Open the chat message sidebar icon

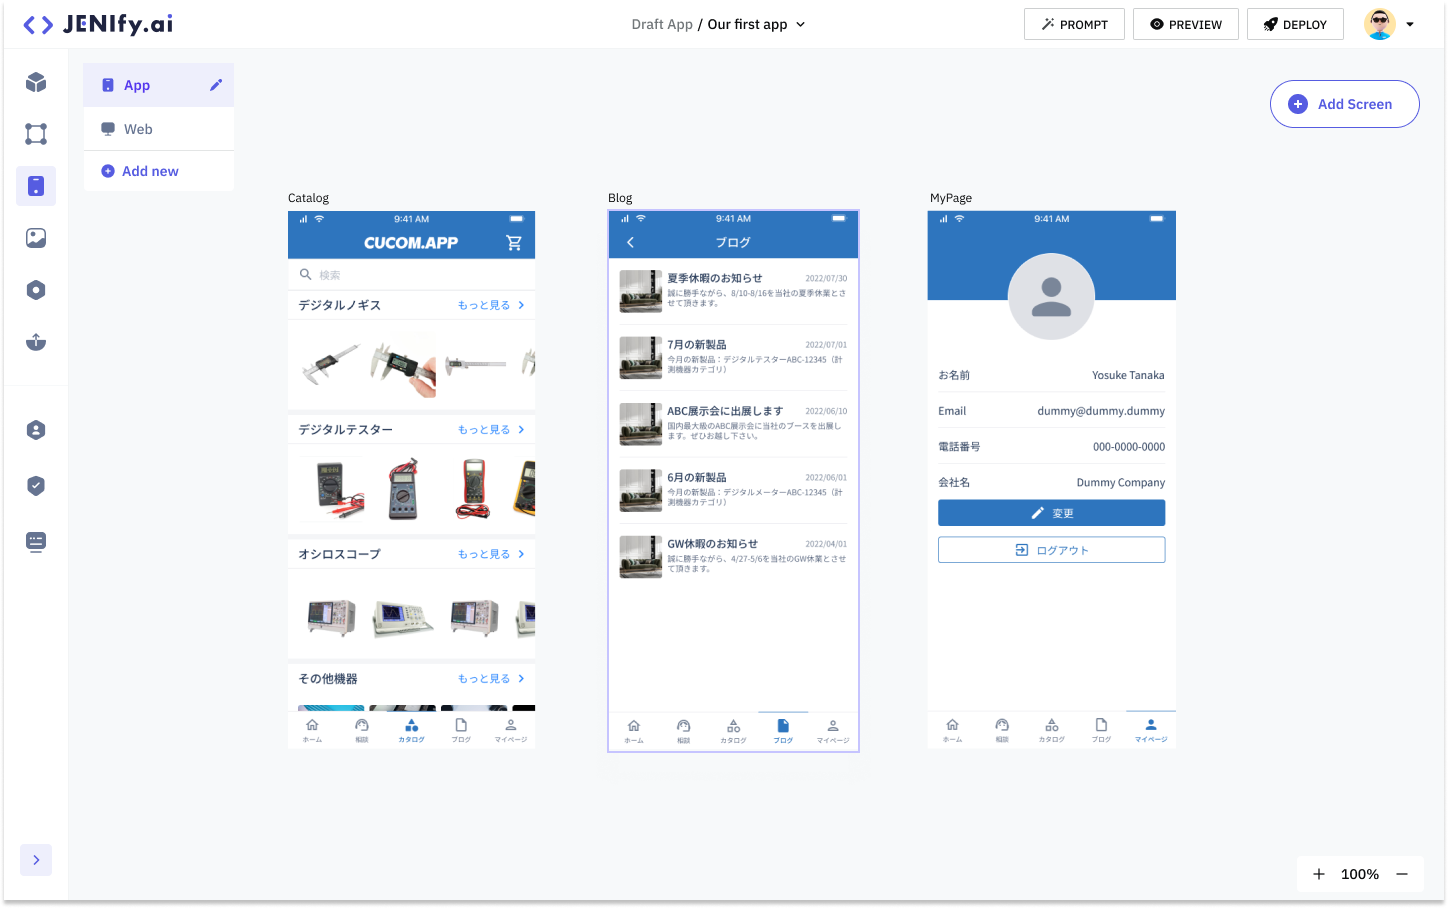click(36, 542)
